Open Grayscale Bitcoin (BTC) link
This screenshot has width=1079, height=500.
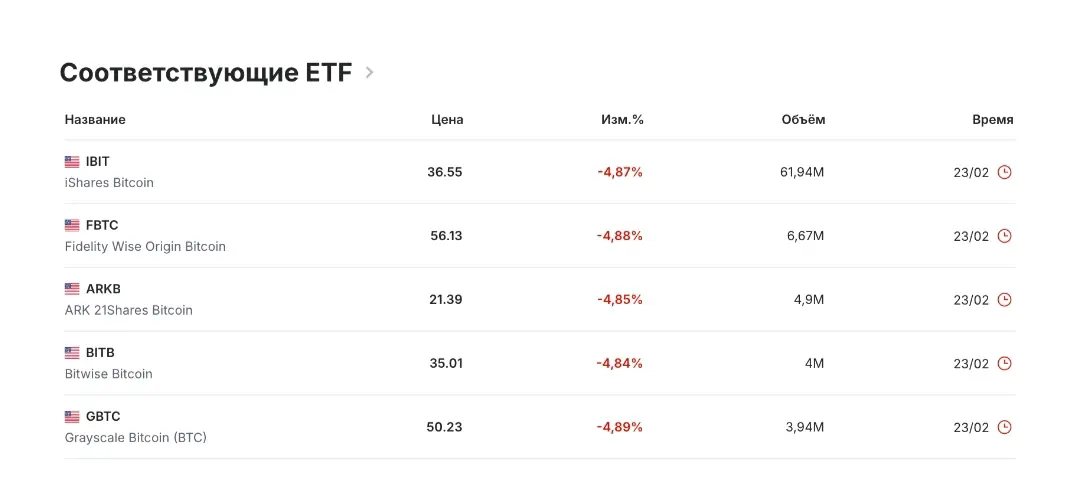tap(135, 438)
